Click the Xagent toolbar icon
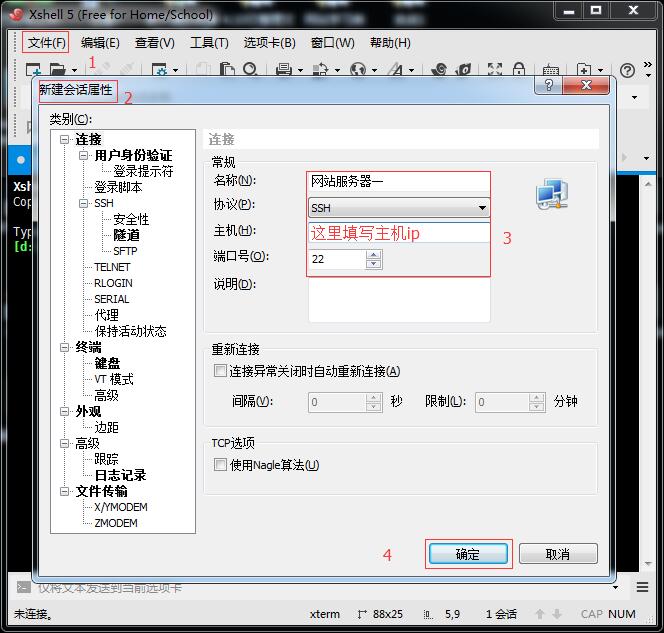This screenshot has width=664, height=633. coord(464,69)
